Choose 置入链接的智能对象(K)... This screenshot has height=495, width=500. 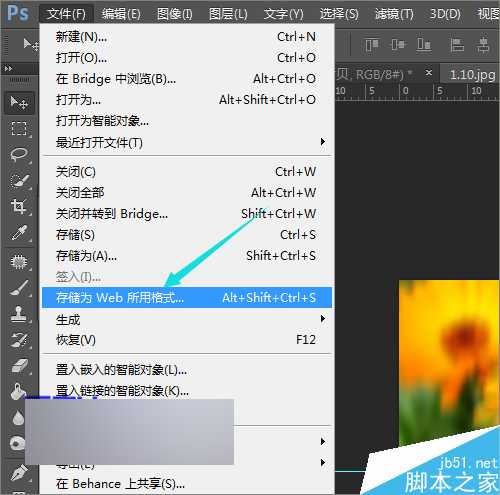[x=187, y=390]
